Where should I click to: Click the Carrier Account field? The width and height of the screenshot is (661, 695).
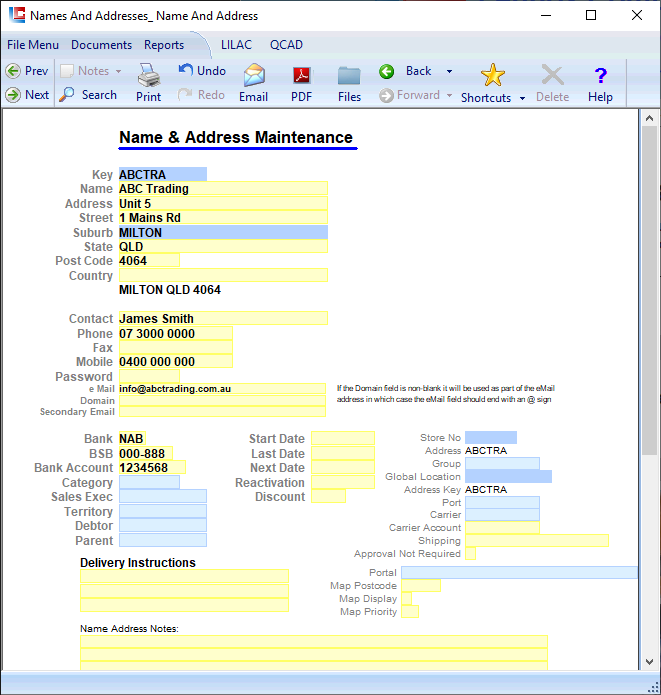(x=503, y=528)
